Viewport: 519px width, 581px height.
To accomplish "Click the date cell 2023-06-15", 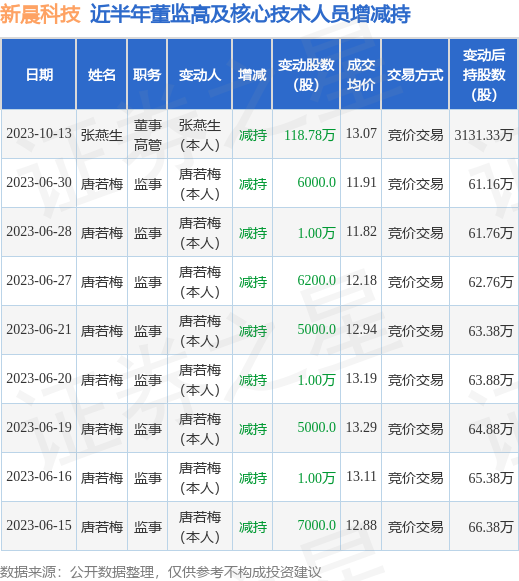I will coord(39,525).
